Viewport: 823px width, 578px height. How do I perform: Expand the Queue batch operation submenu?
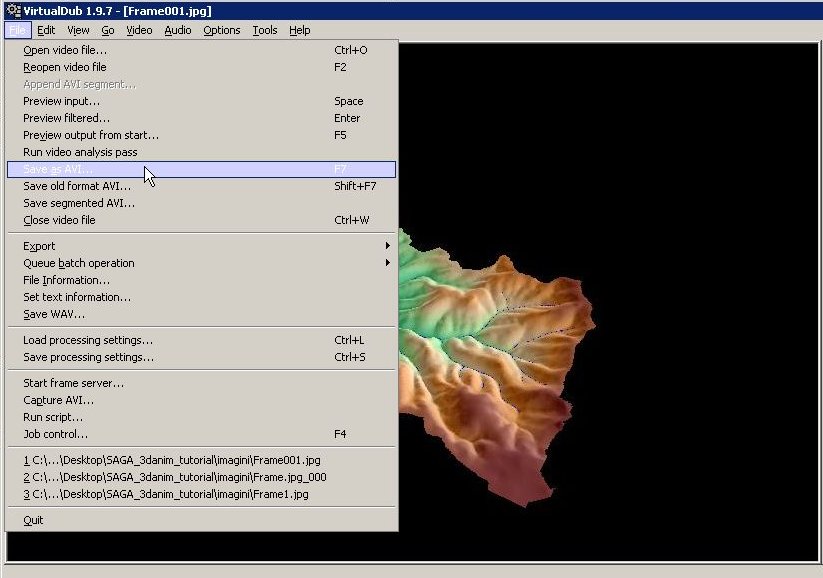[x=202, y=263]
